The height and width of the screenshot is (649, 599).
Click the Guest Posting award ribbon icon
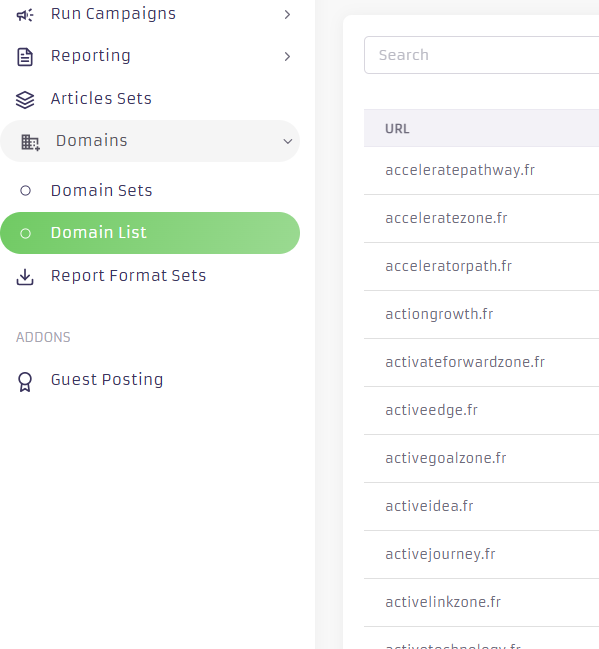[x=25, y=381]
